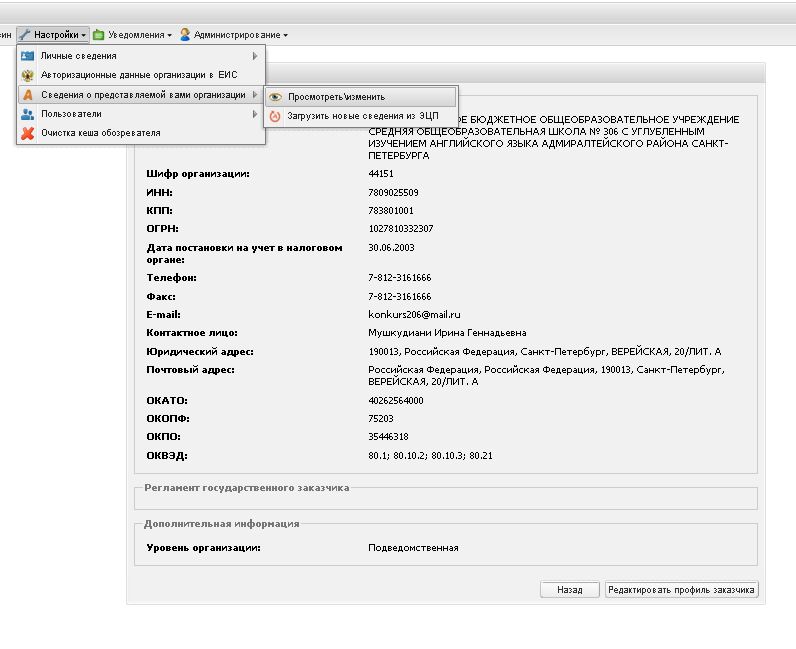The image size is (796, 649).
Task: Expand the organization info submenu arrow
Action: [x=255, y=94]
